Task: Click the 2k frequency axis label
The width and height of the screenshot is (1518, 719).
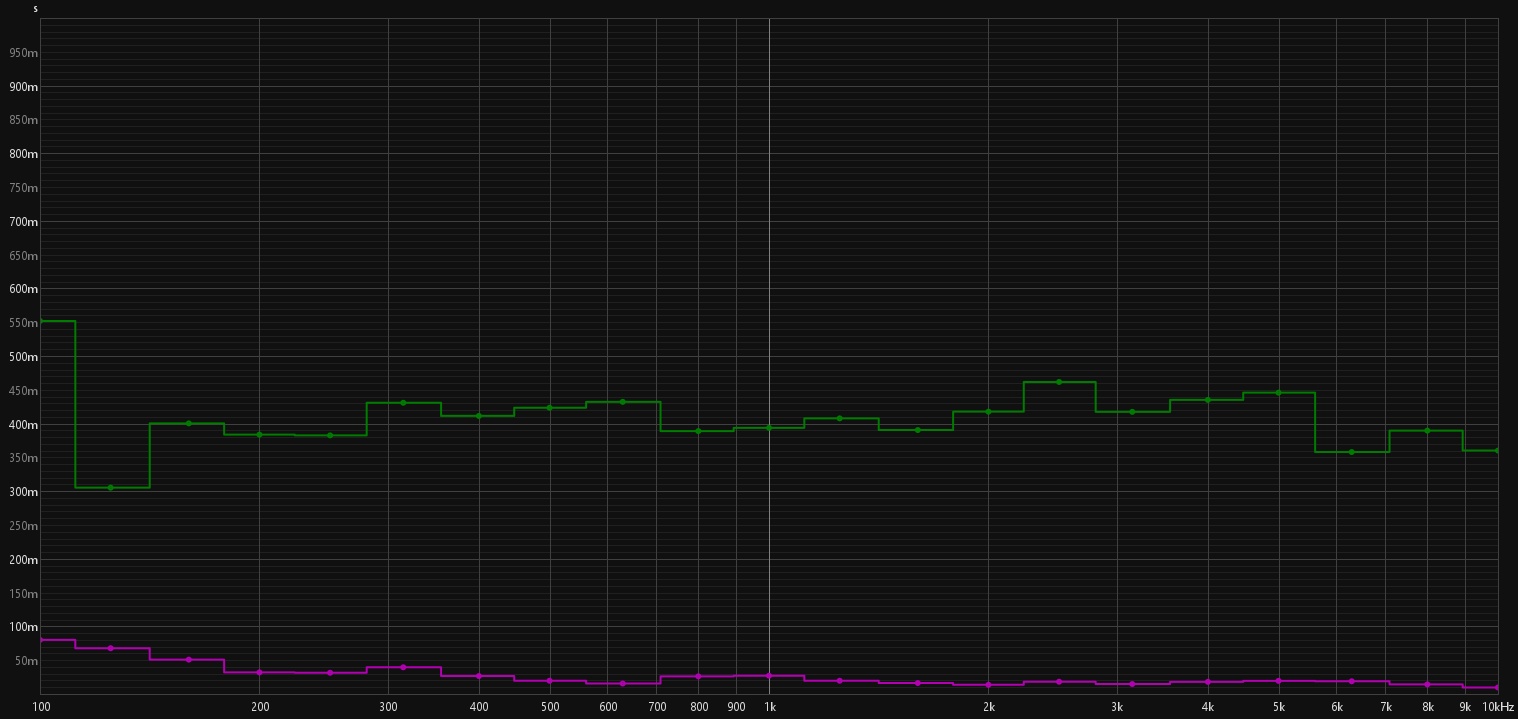Action: 988,707
